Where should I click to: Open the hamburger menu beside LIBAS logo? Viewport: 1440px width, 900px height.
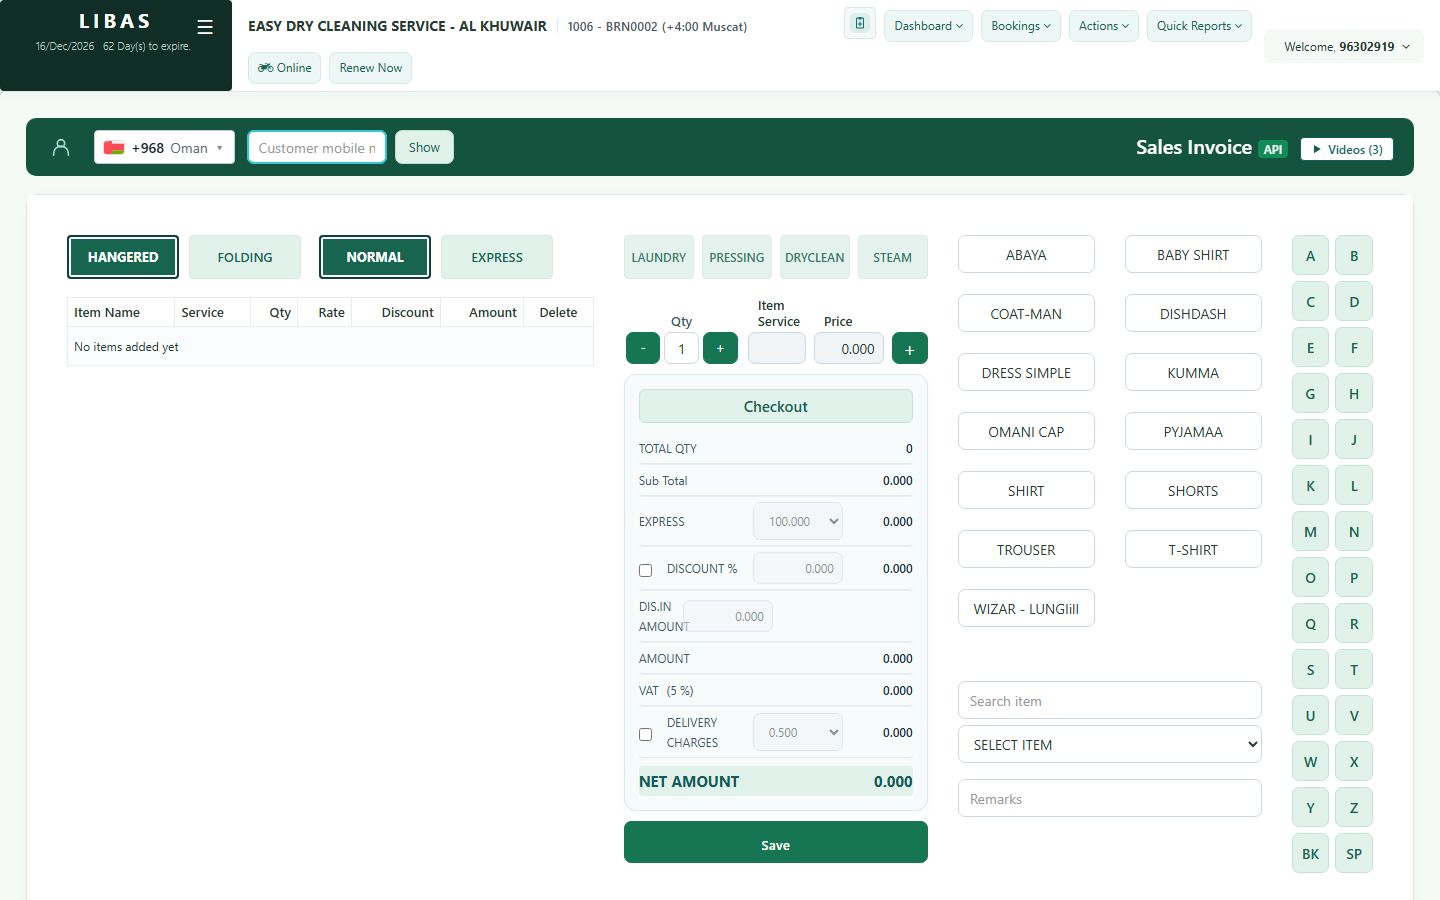[x=205, y=27]
